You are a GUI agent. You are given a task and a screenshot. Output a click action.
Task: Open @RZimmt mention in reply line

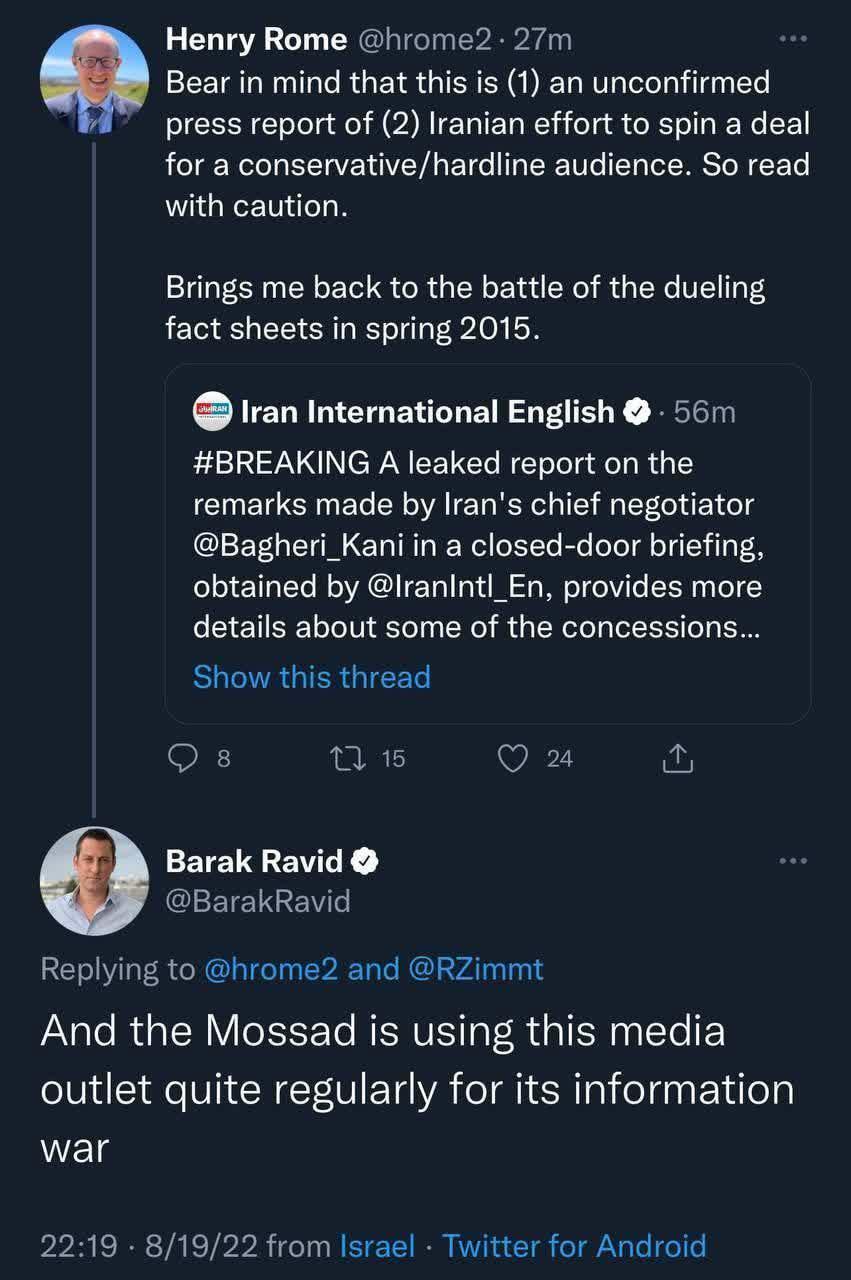point(475,968)
